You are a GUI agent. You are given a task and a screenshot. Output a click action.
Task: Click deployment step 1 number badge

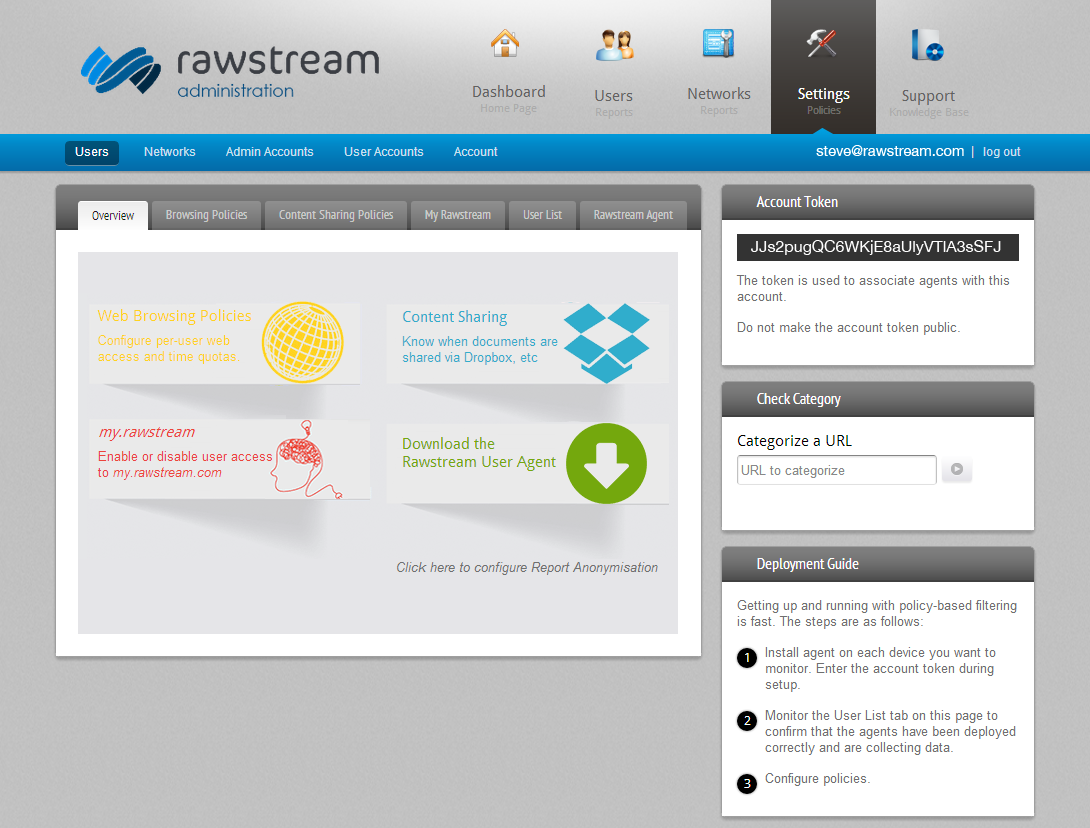(x=747, y=658)
